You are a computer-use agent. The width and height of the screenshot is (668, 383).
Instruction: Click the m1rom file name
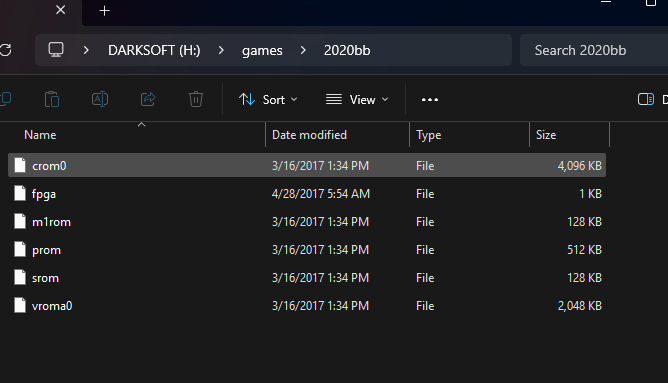pyautogui.click(x=51, y=222)
